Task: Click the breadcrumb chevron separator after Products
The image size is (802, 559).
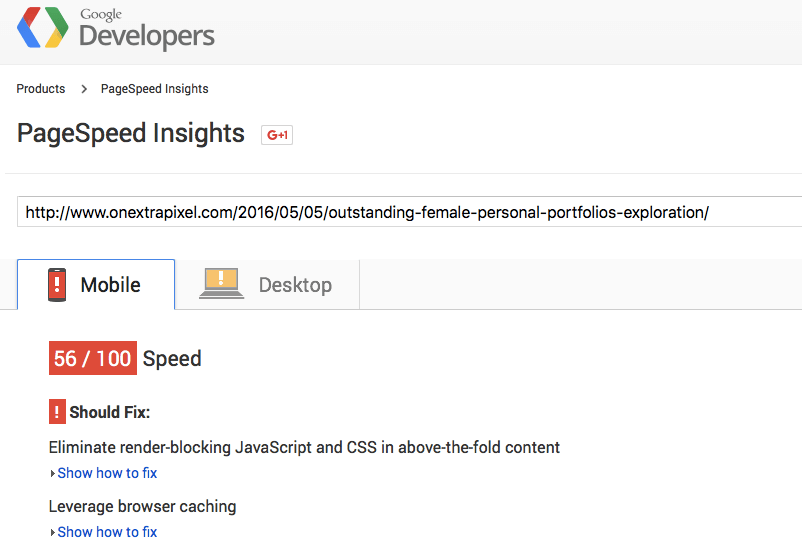Action: [84, 89]
